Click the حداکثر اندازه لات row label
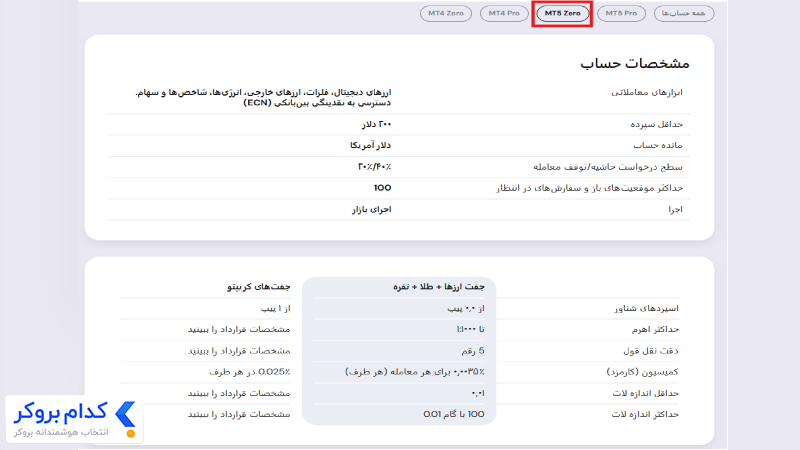This screenshot has height=450, width=800. click(645, 414)
